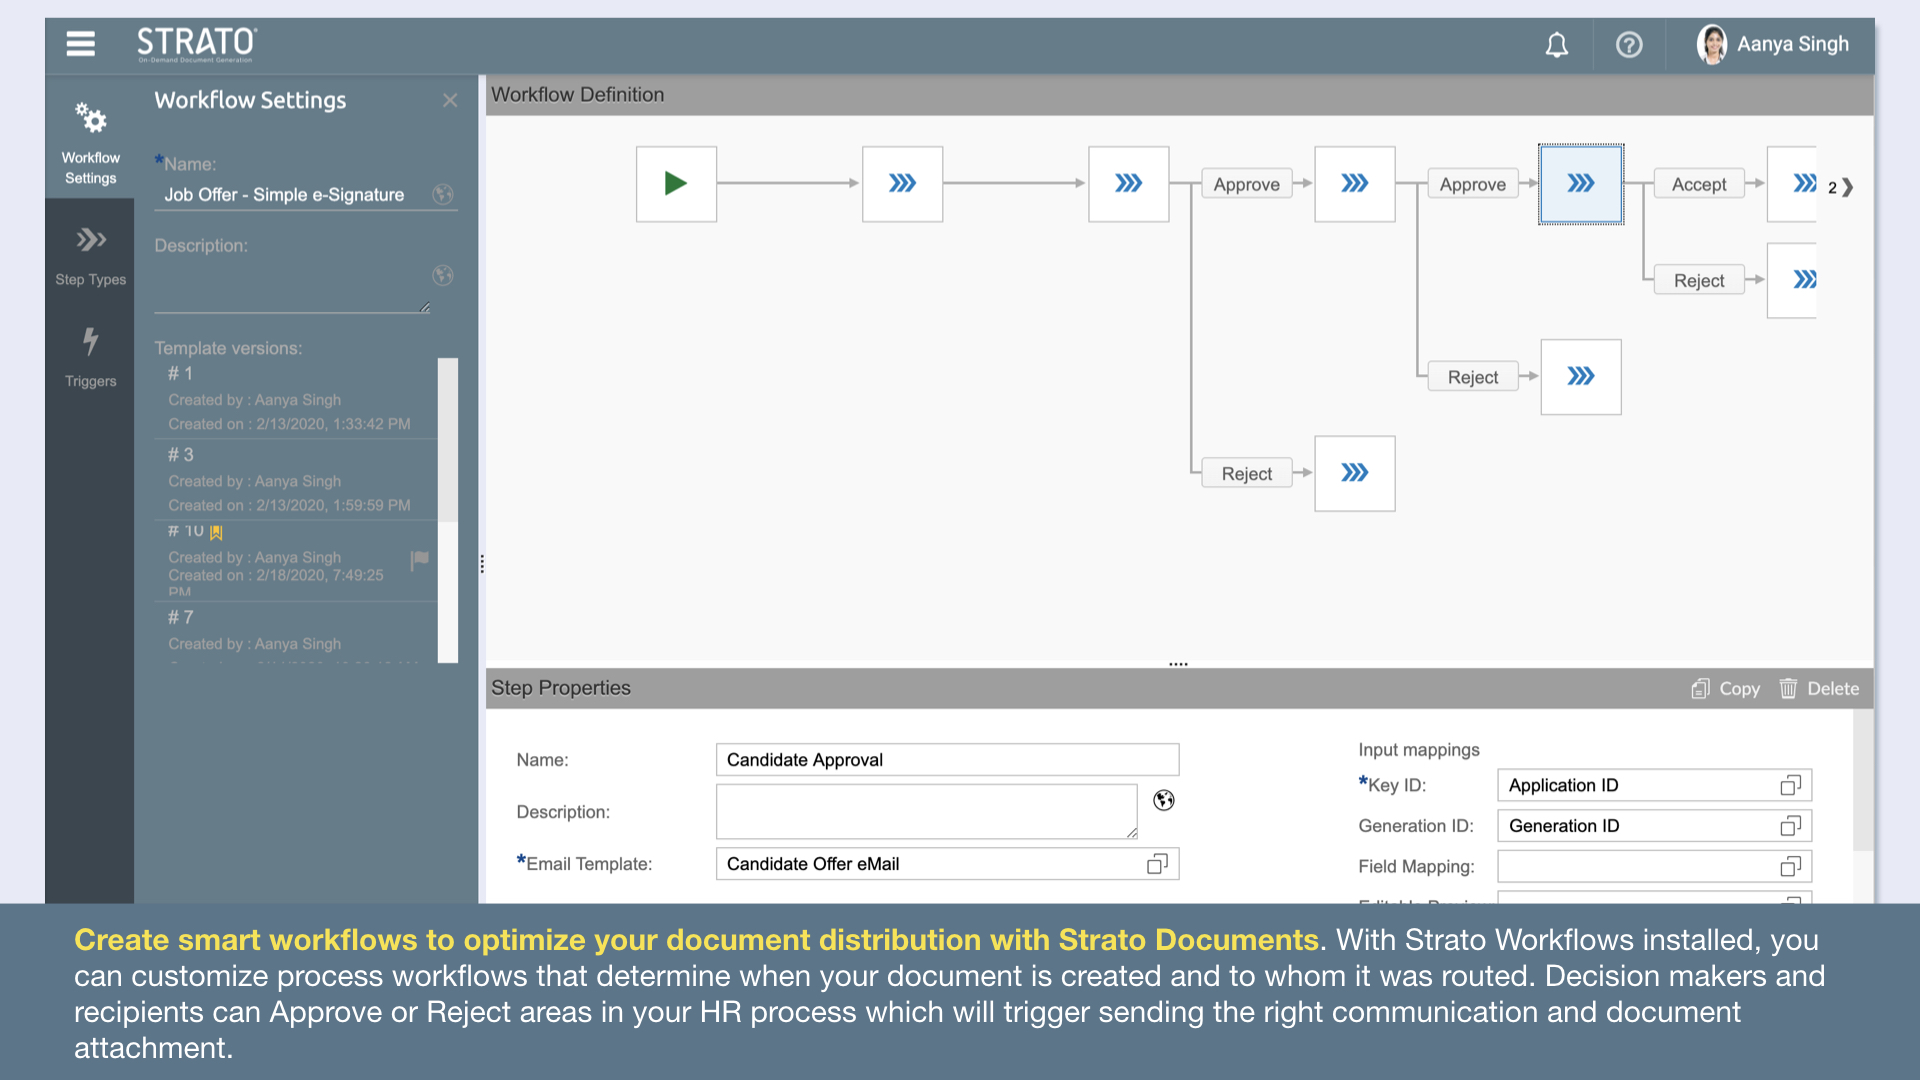The height and width of the screenshot is (1080, 1920).
Task: Select the Start play step node
Action: [676, 184]
